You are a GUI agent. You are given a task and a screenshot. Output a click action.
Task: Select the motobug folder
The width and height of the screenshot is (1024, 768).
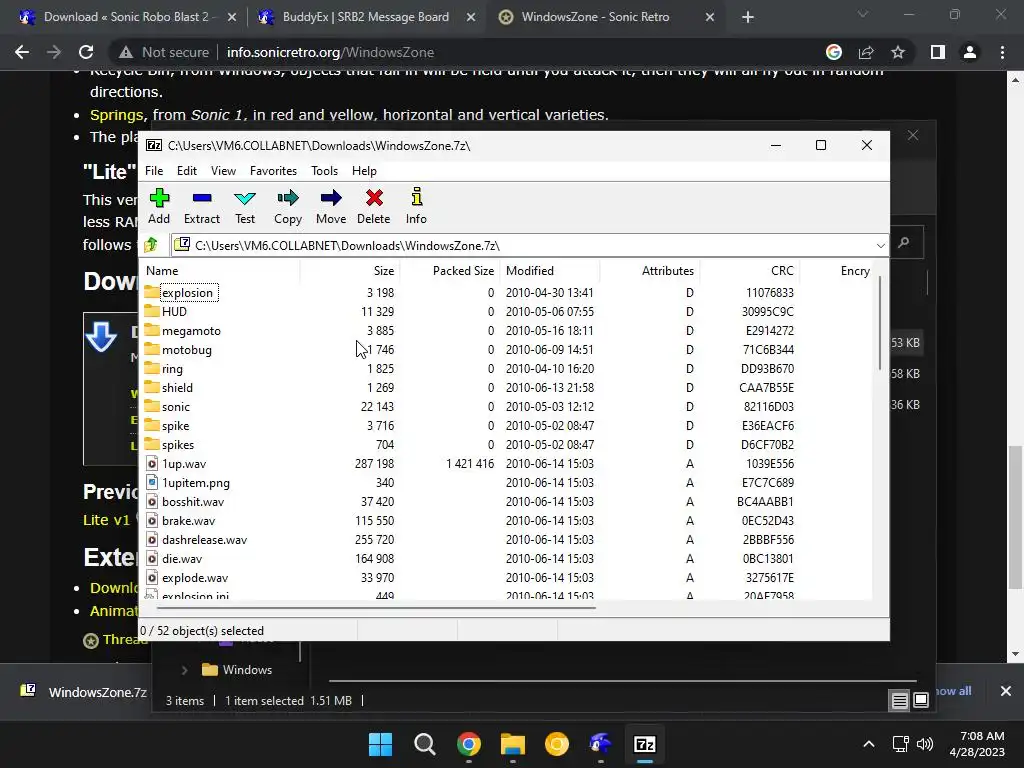pos(186,349)
